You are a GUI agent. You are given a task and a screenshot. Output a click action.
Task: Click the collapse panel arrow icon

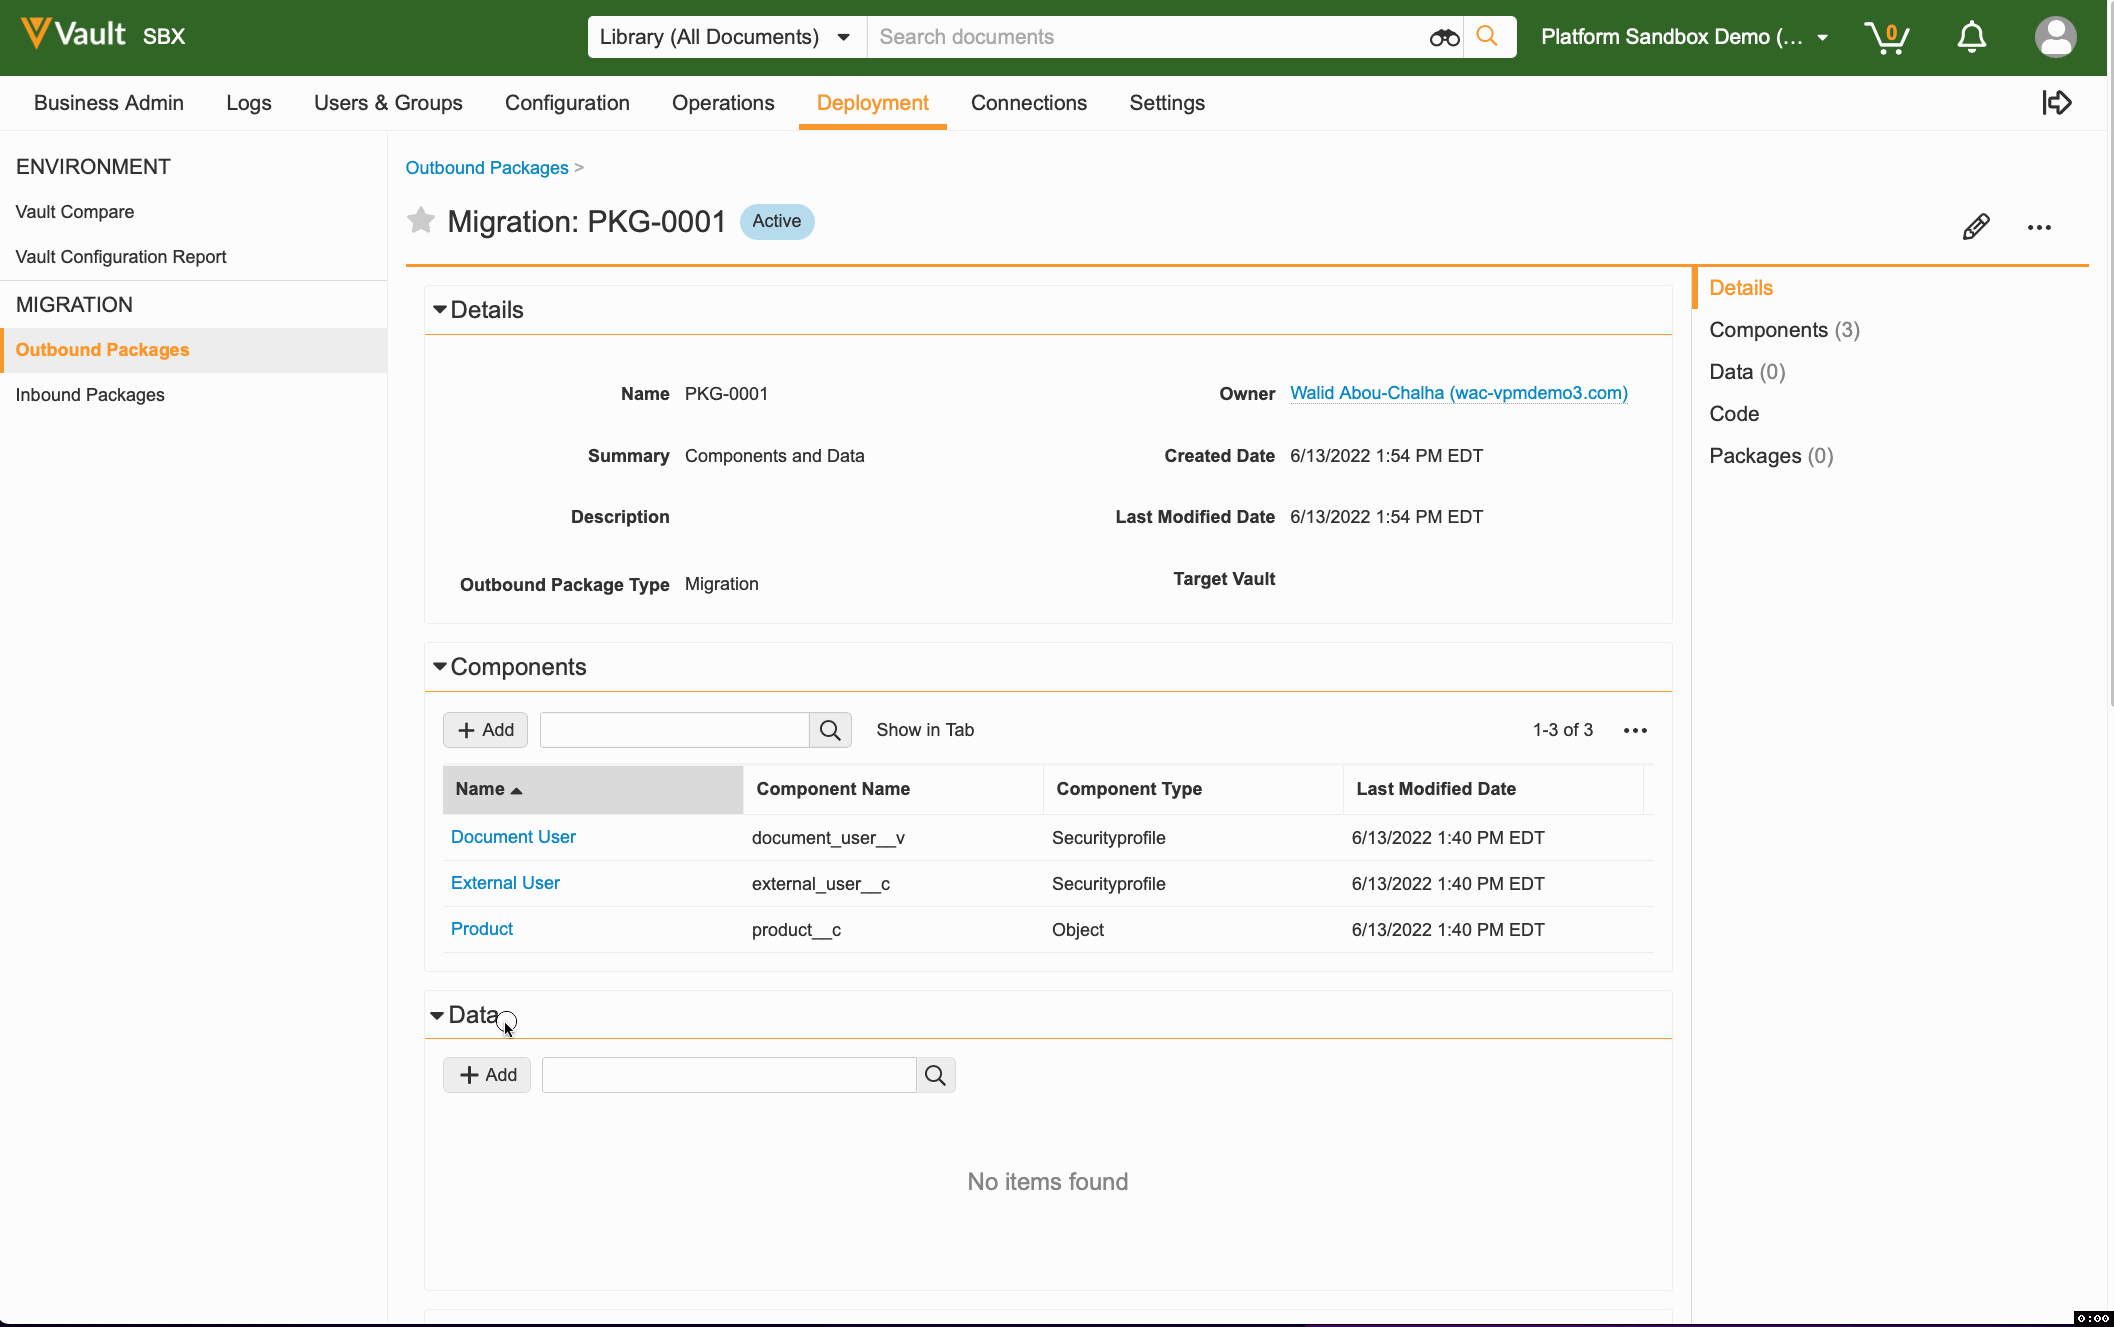click(x=2056, y=103)
